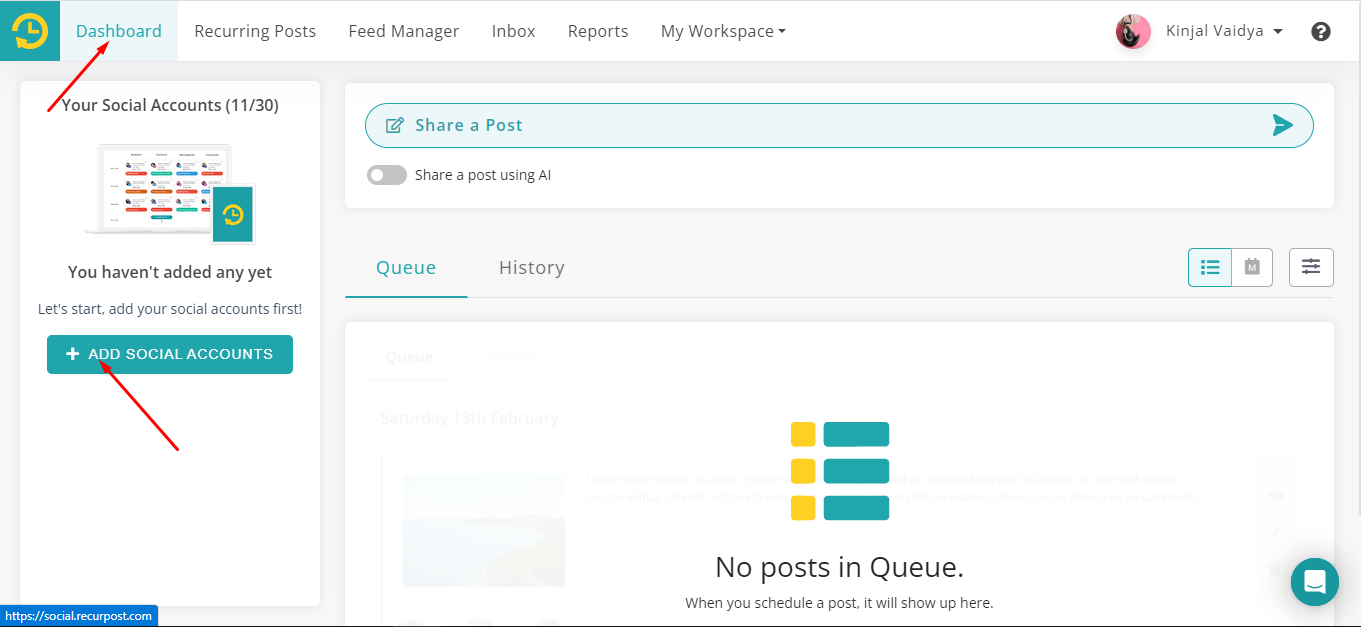
Task: Go to the Dashboard tab
Action: 119,31
